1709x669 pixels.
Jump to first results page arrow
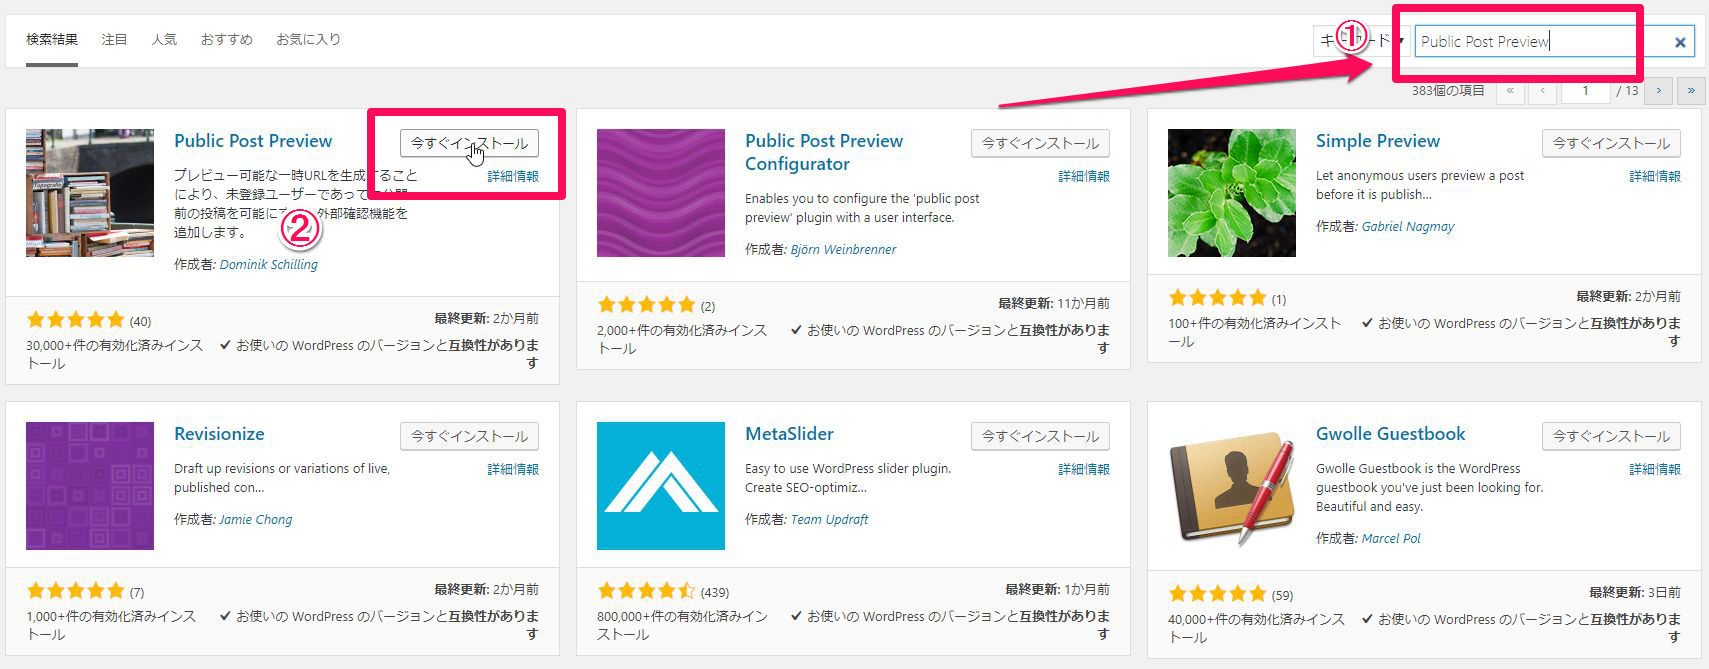point(1510,90)
